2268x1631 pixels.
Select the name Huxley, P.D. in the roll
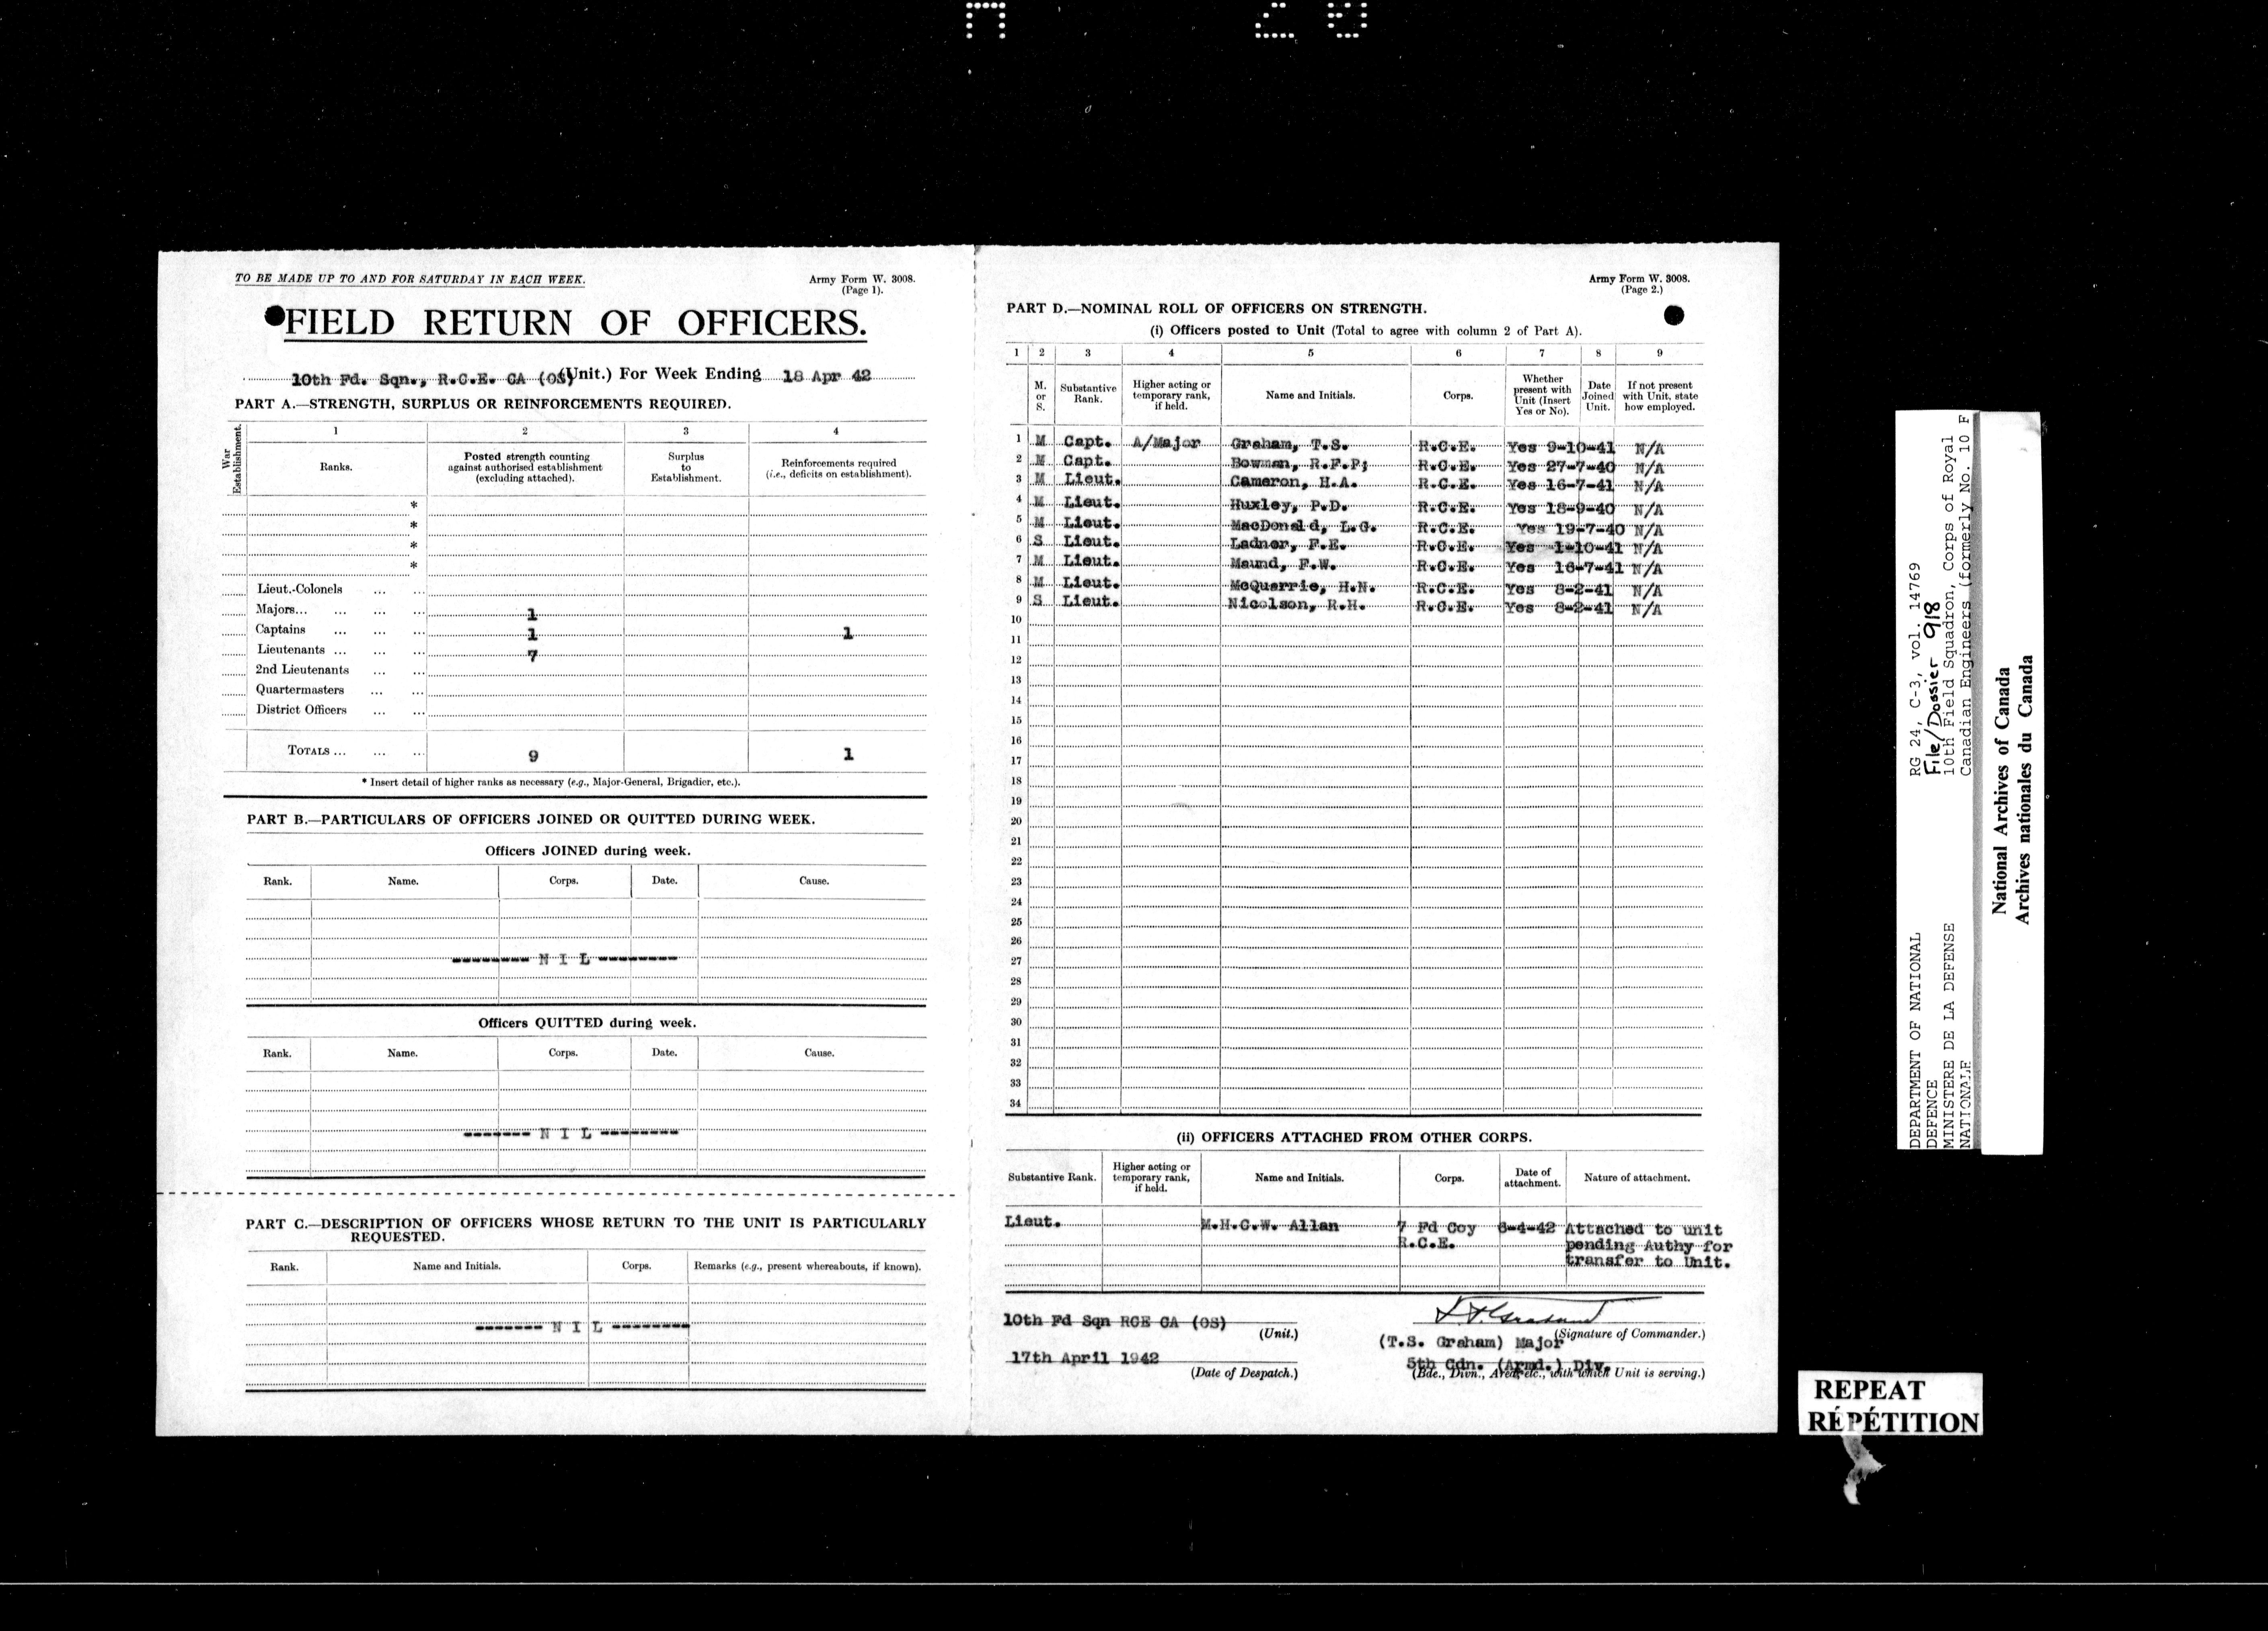tap(1289, 506)
